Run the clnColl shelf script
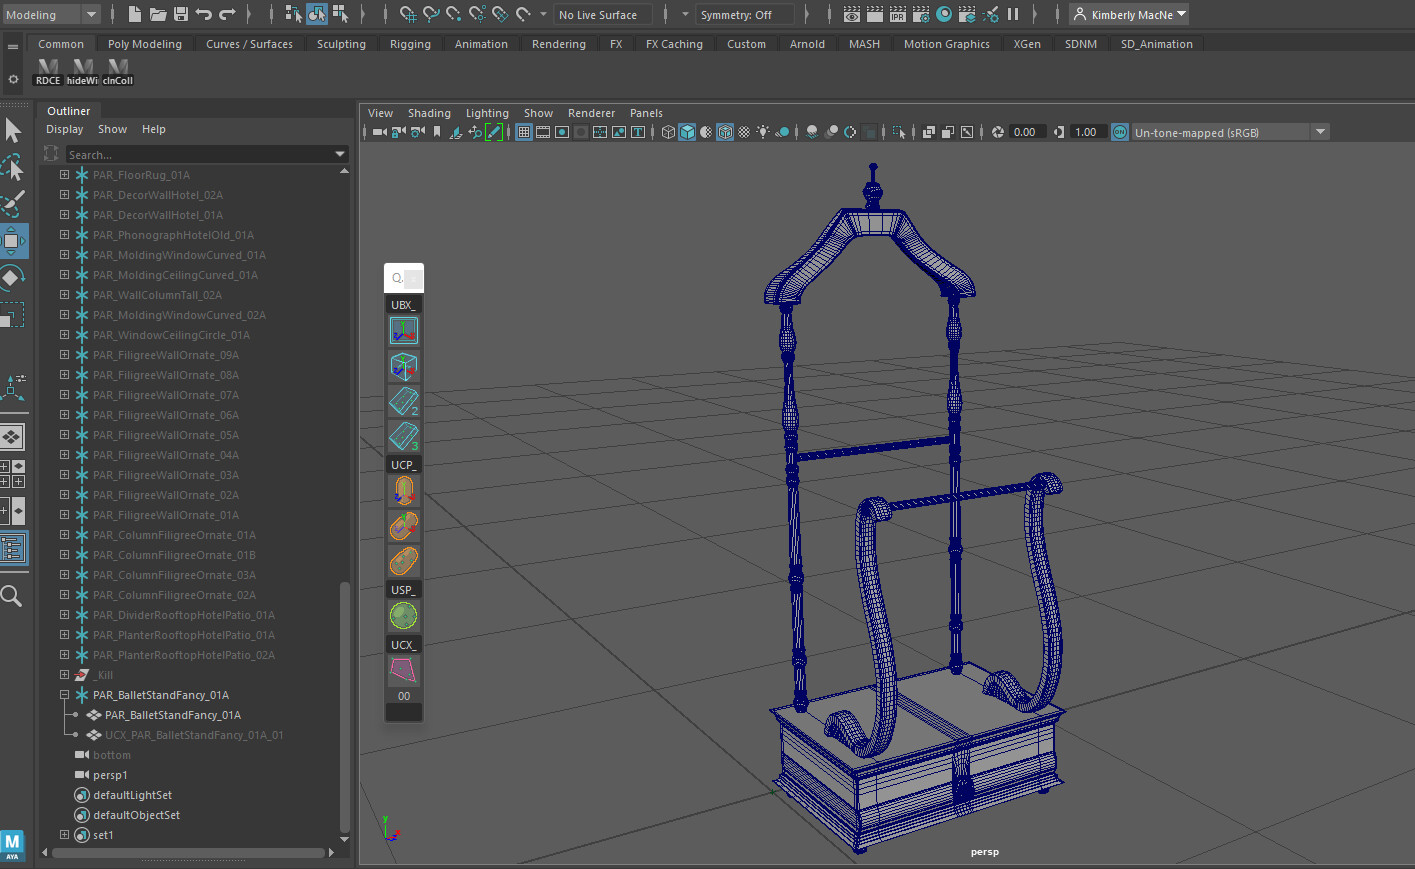This screenshot has width=1415, height=869. point(117,72)
